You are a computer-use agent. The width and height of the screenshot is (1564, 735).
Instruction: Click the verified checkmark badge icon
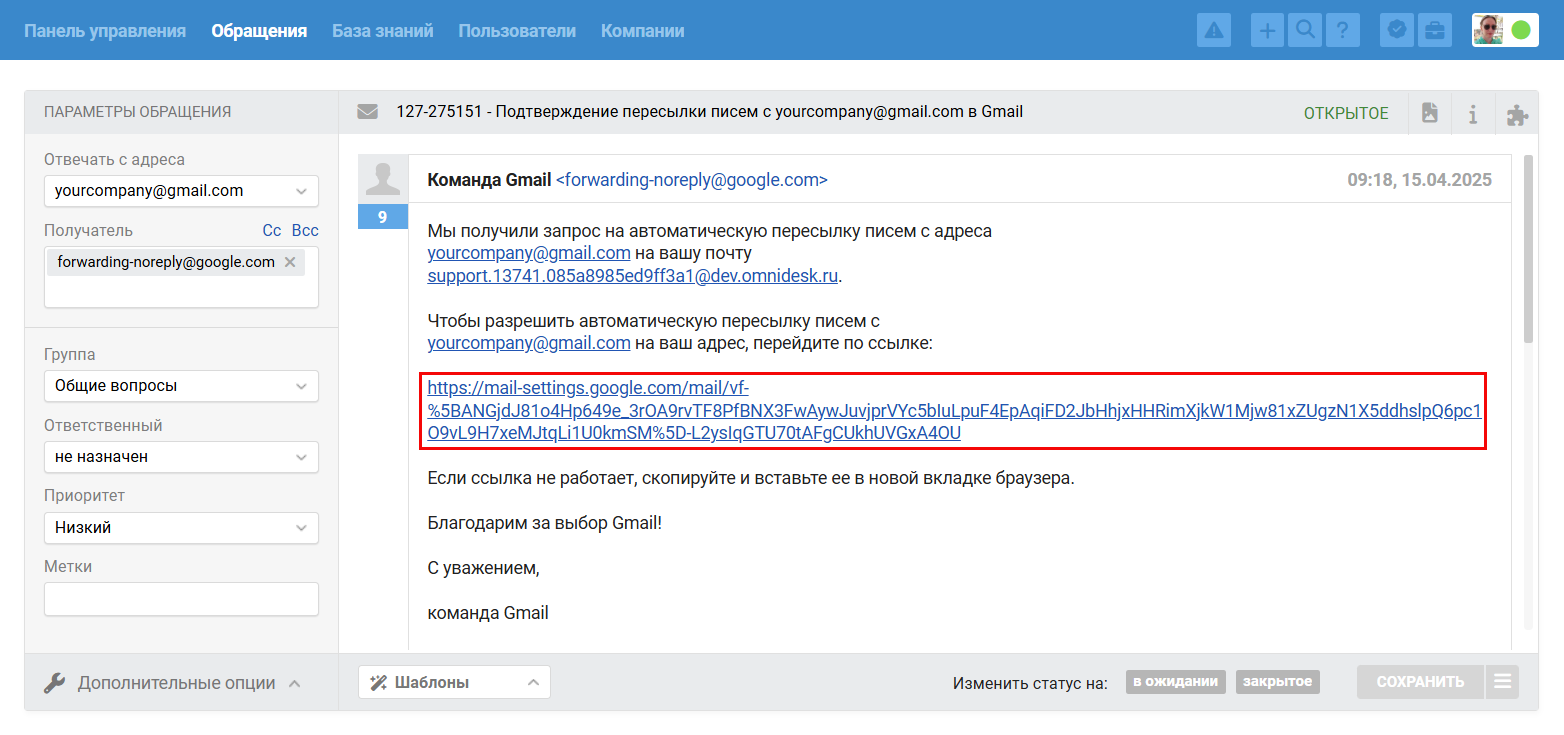point(1397,31)
